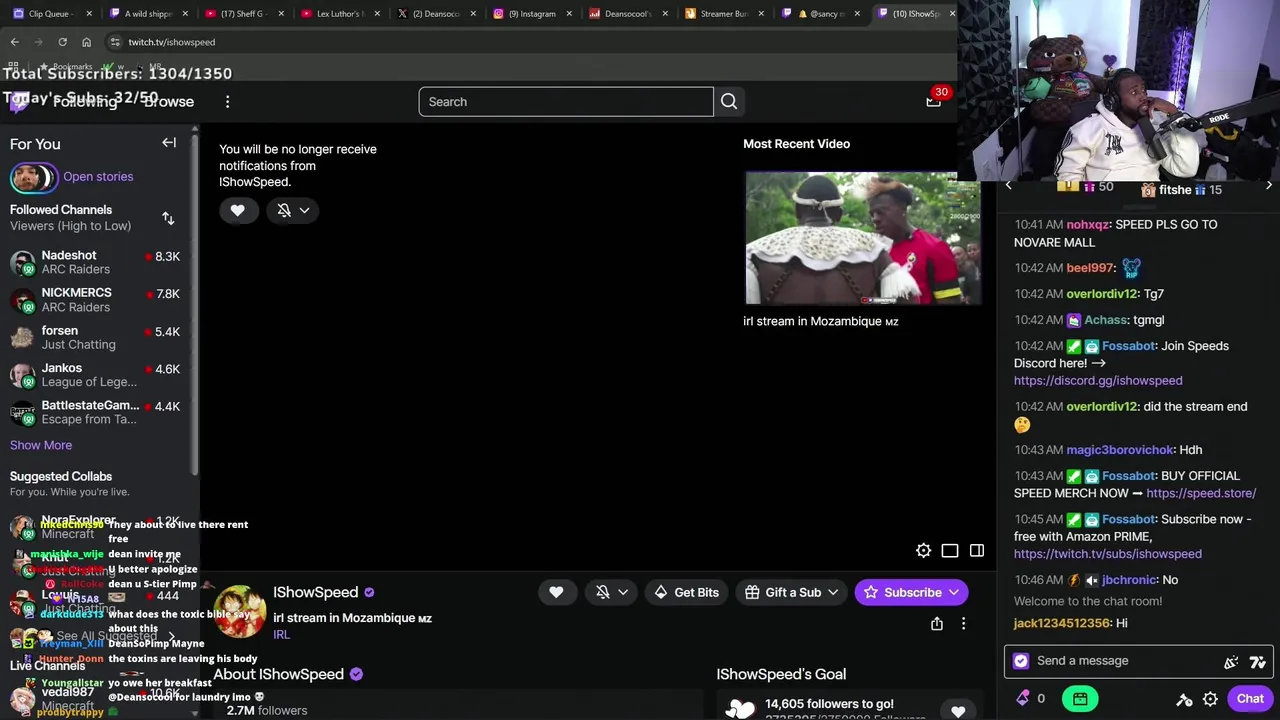Viewport: 1280px width, 720px height.
Task: Switch to the Lex Luthor's tab
Action: point(340,14)
